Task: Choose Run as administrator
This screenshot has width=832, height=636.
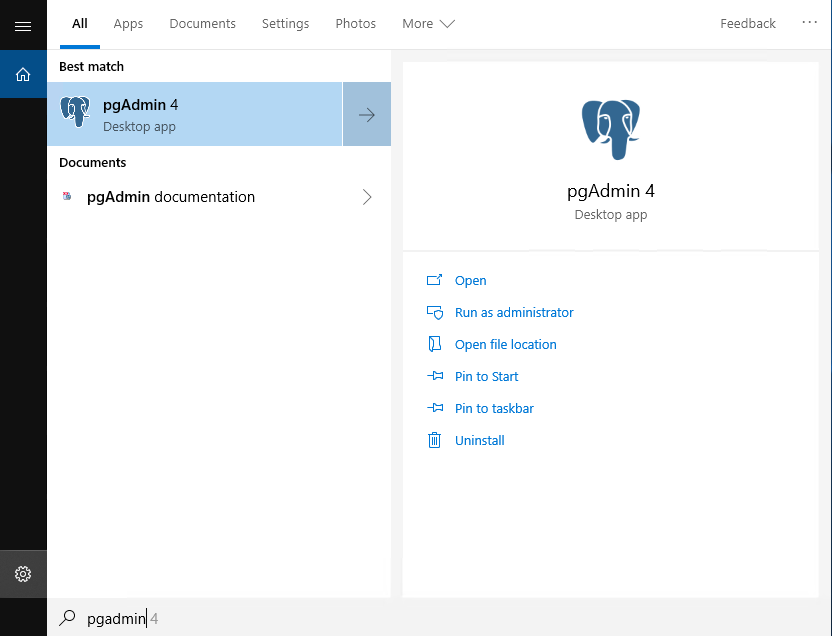Action: (x=514, y=312)
